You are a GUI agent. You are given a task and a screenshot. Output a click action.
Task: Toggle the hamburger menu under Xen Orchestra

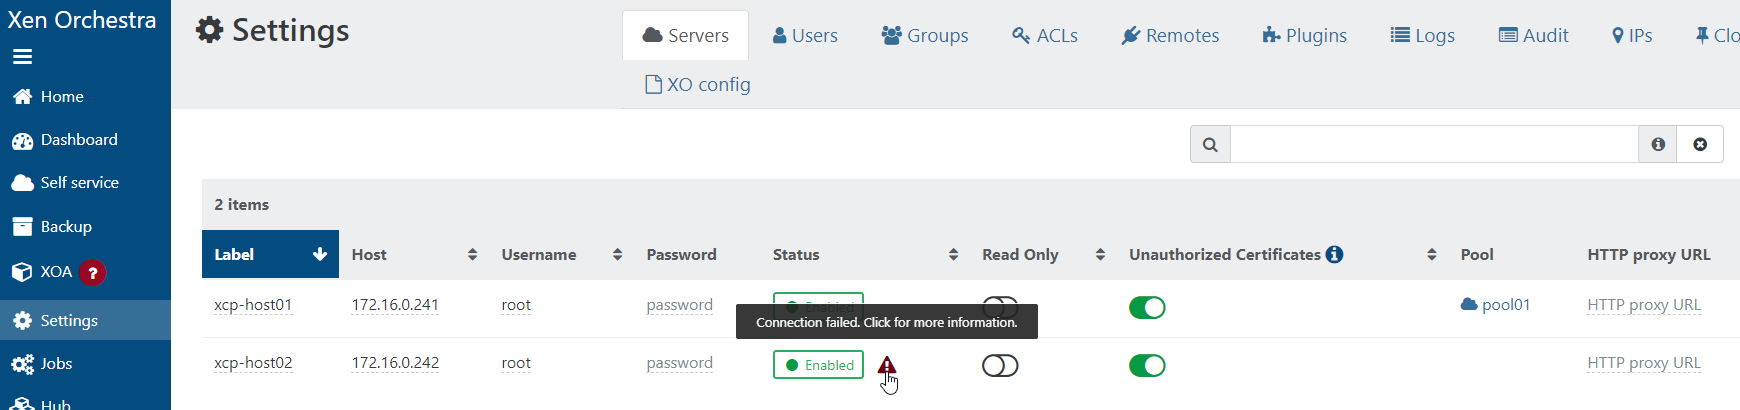coord(22,57)
